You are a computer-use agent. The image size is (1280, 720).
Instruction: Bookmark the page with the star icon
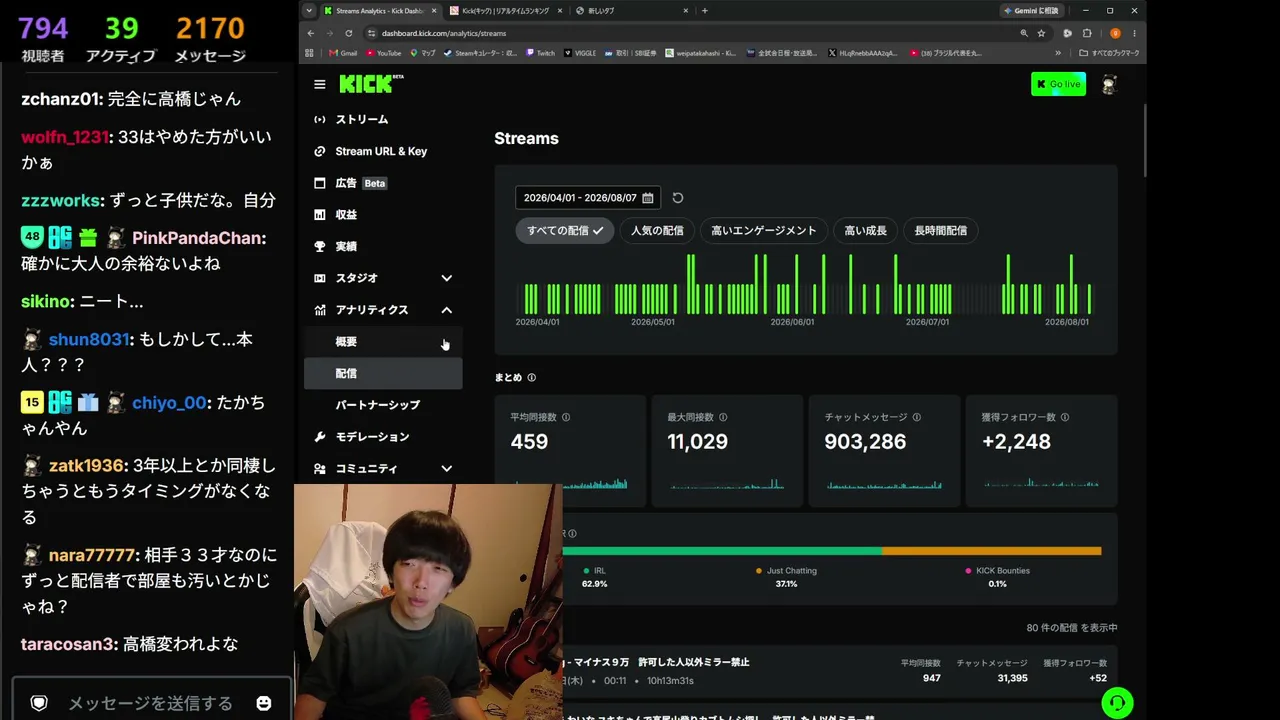point(1041,33)
